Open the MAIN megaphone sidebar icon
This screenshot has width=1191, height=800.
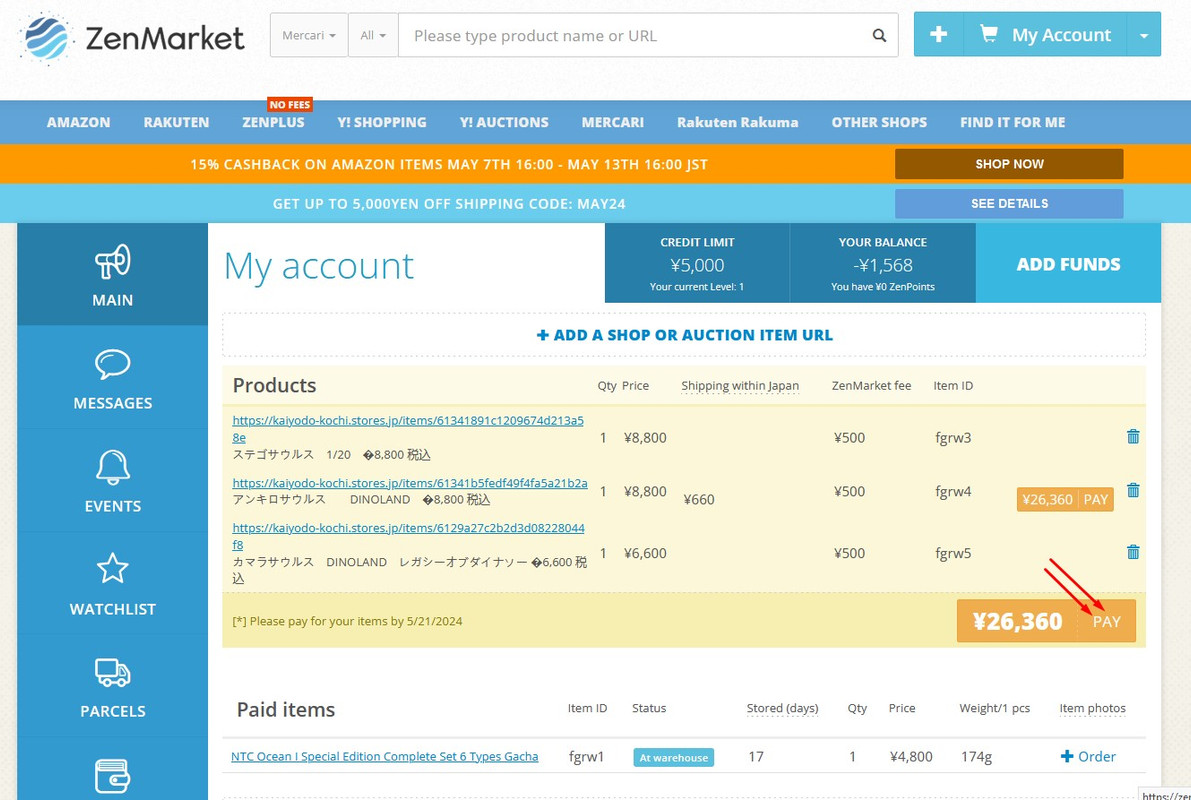click(x=112, y=262)
